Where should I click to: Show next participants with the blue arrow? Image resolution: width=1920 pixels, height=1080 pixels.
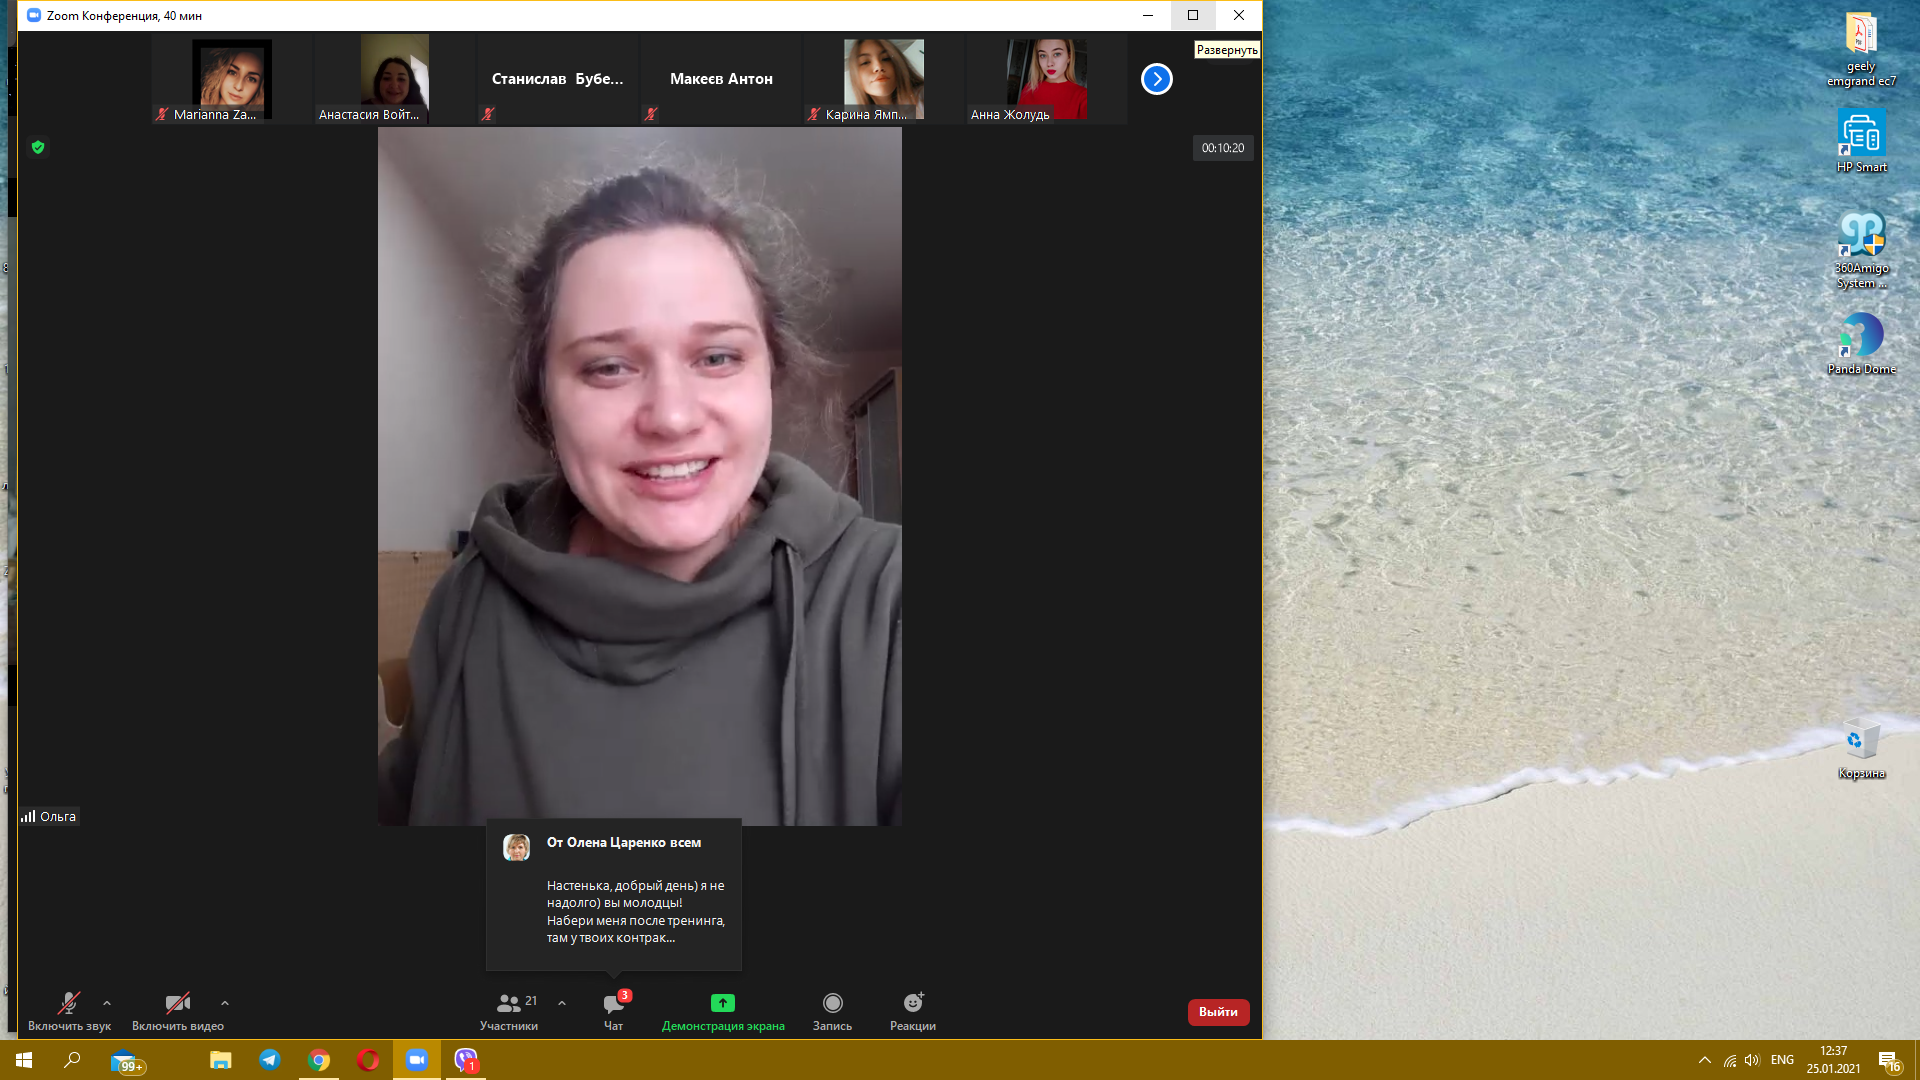pyautogui.click(x=1156, y=79)
